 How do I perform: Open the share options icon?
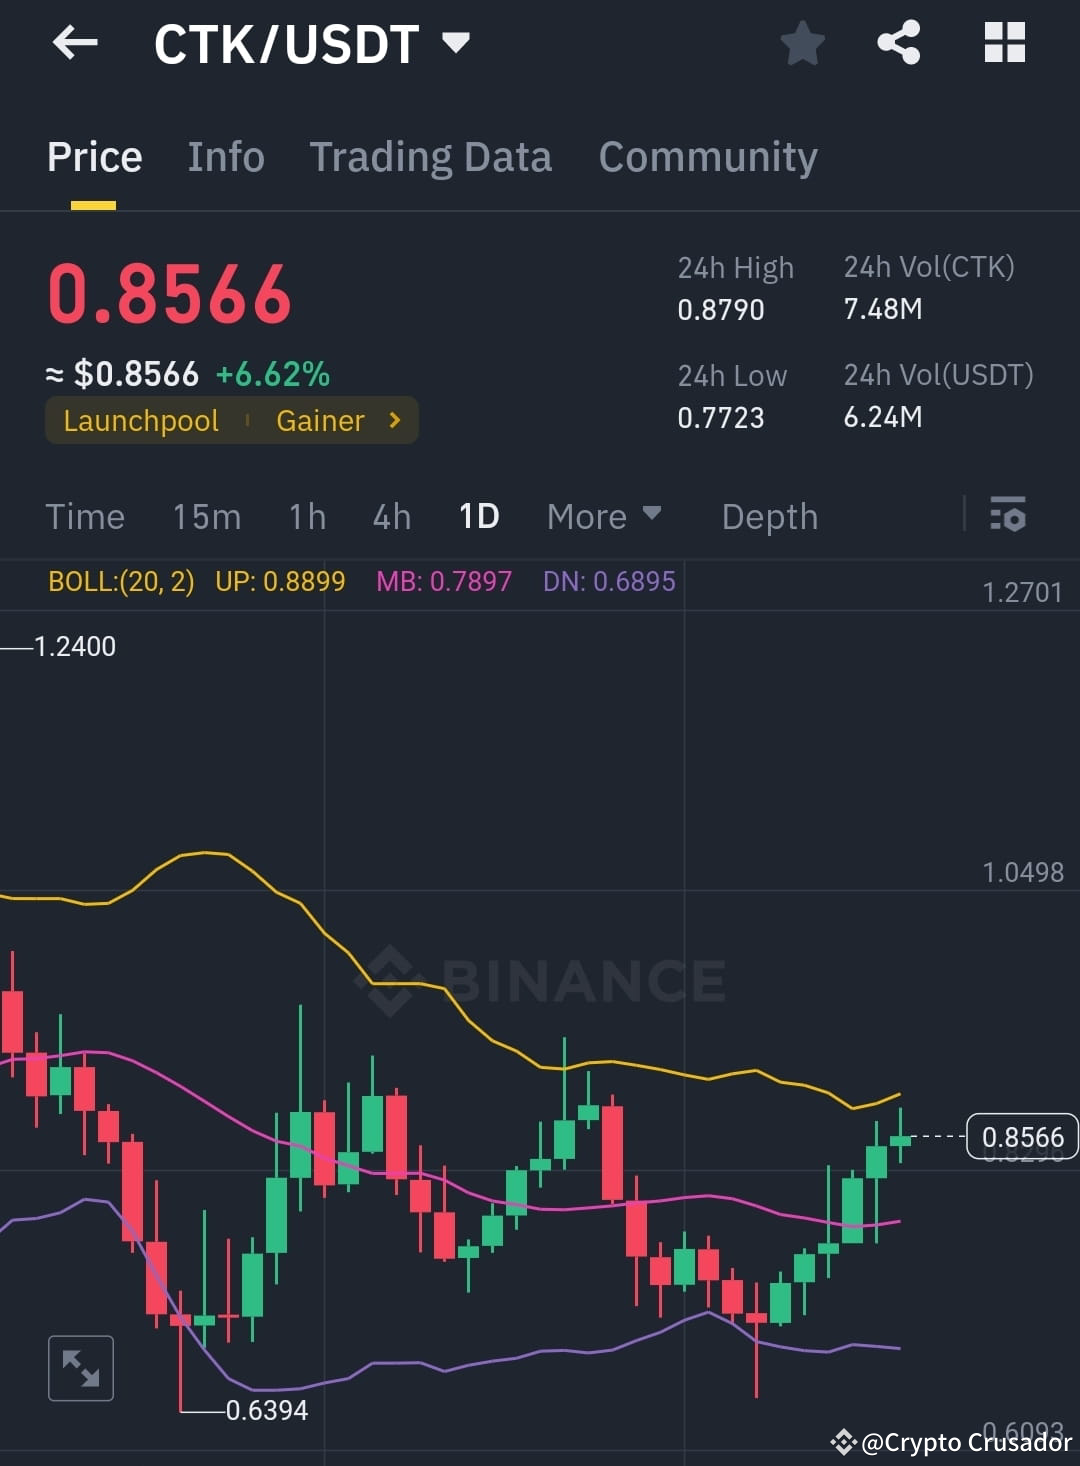coord(899,42)
